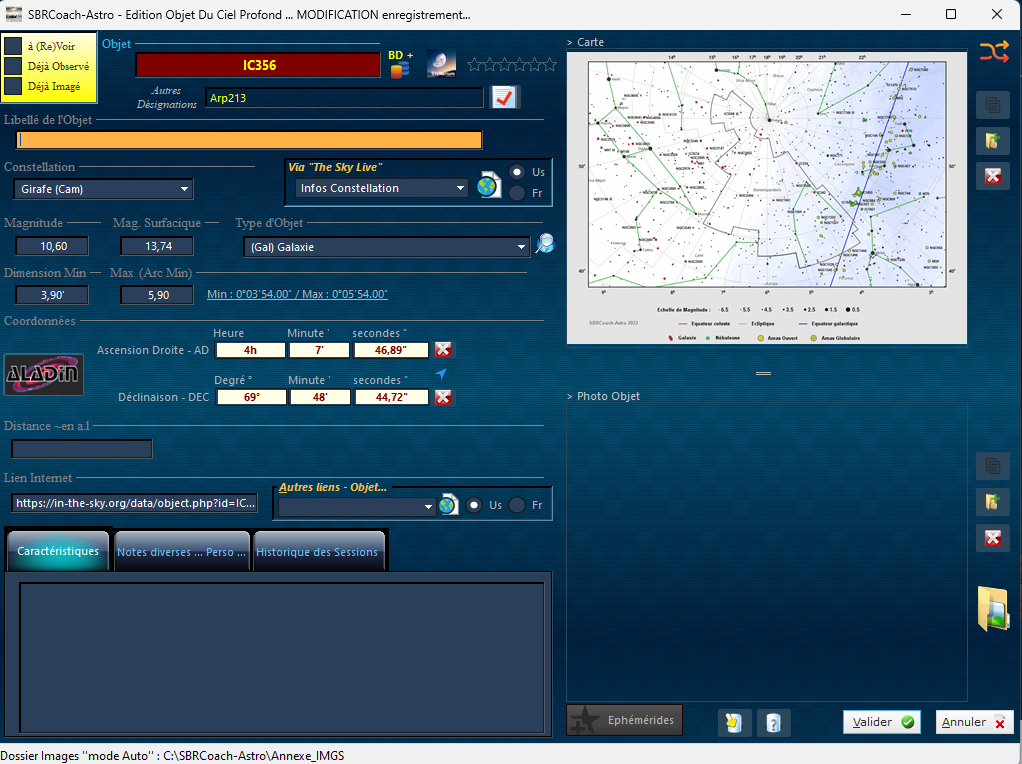Click the orange shuffle arrows icon
The width and height of the screenshot is (1022, 764).
tap(994, 51)
